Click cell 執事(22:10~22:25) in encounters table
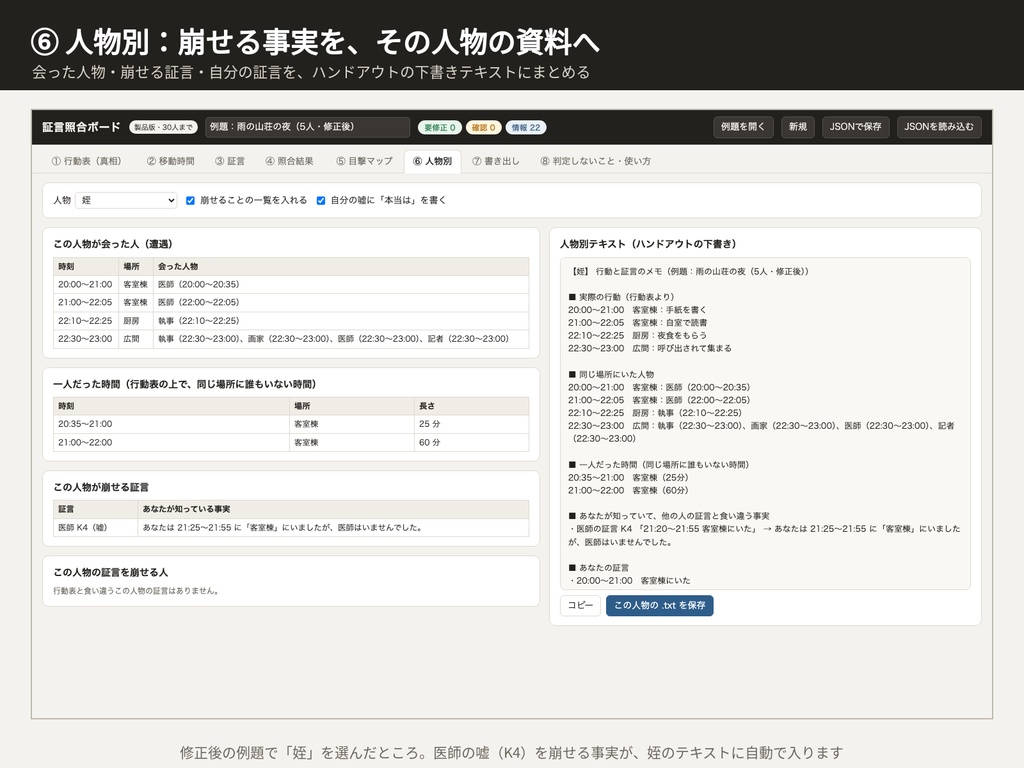Viewport: 1024px width, 768px height. pyautogui.click(x=341, y=321)
